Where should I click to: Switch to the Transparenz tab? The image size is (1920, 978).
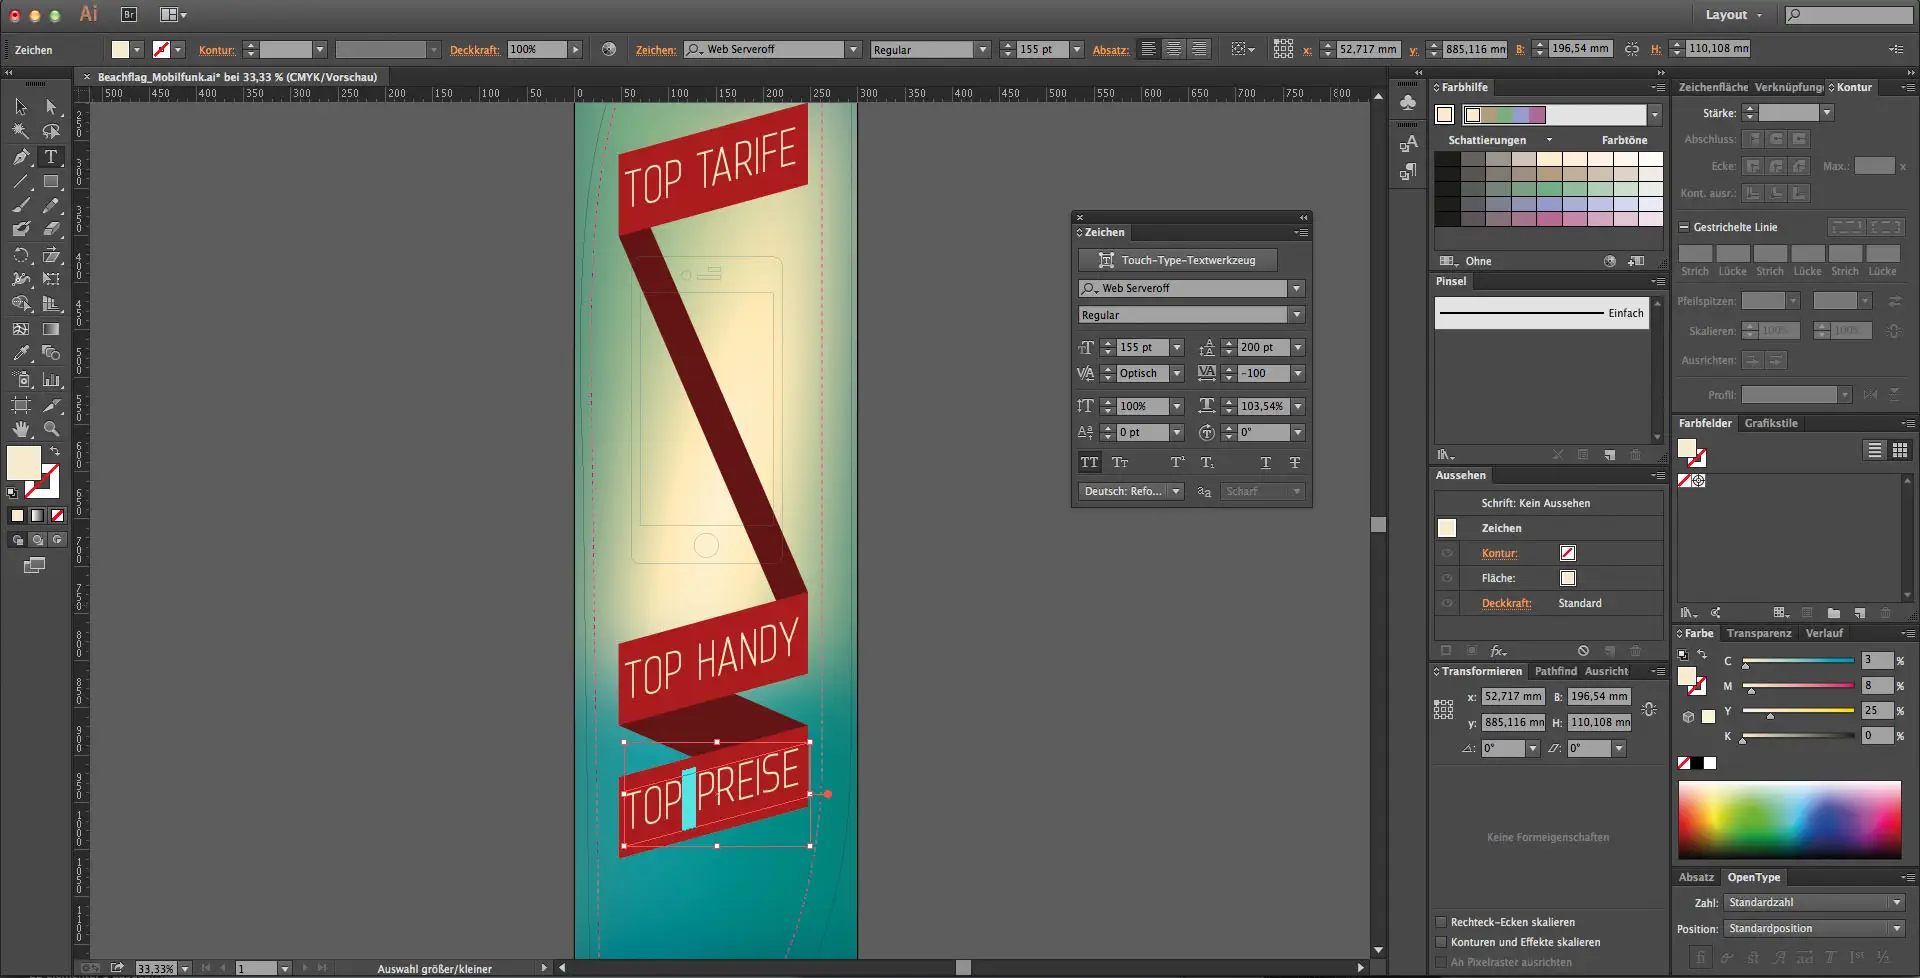click(x=1758, y=633)
